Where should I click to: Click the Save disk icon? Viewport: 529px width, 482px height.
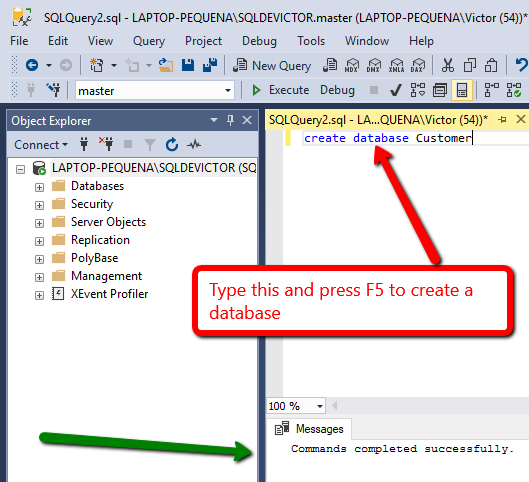click(x=188, y=65)
